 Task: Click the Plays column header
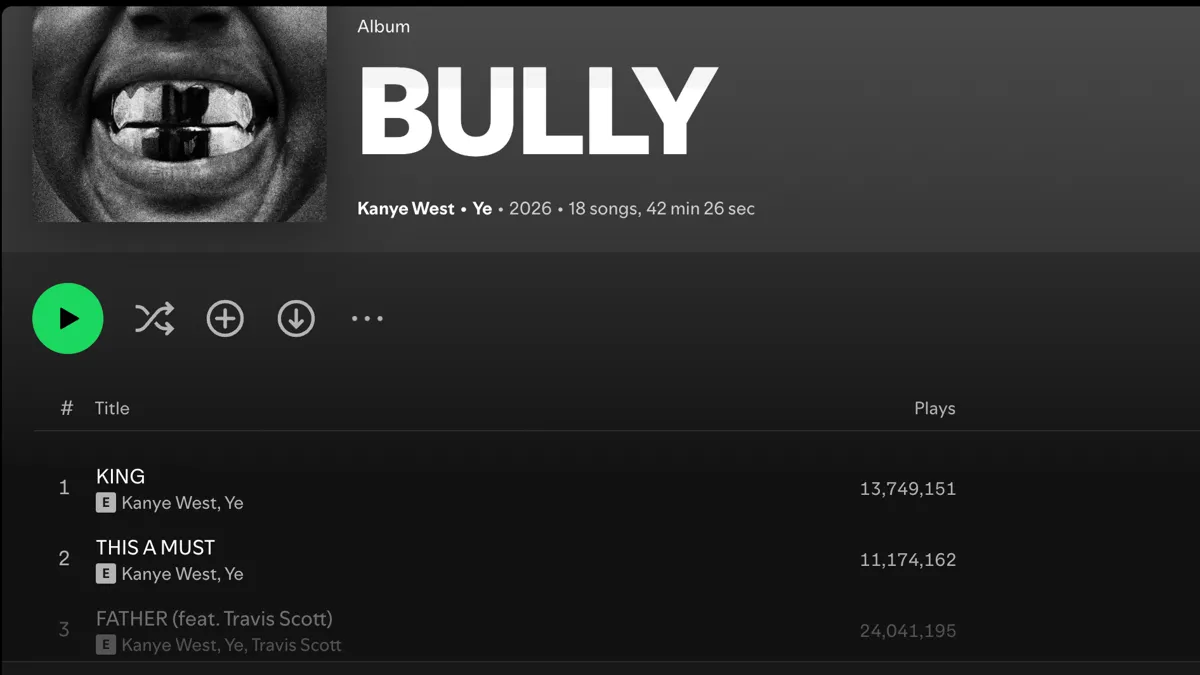[x=934, y=408]
